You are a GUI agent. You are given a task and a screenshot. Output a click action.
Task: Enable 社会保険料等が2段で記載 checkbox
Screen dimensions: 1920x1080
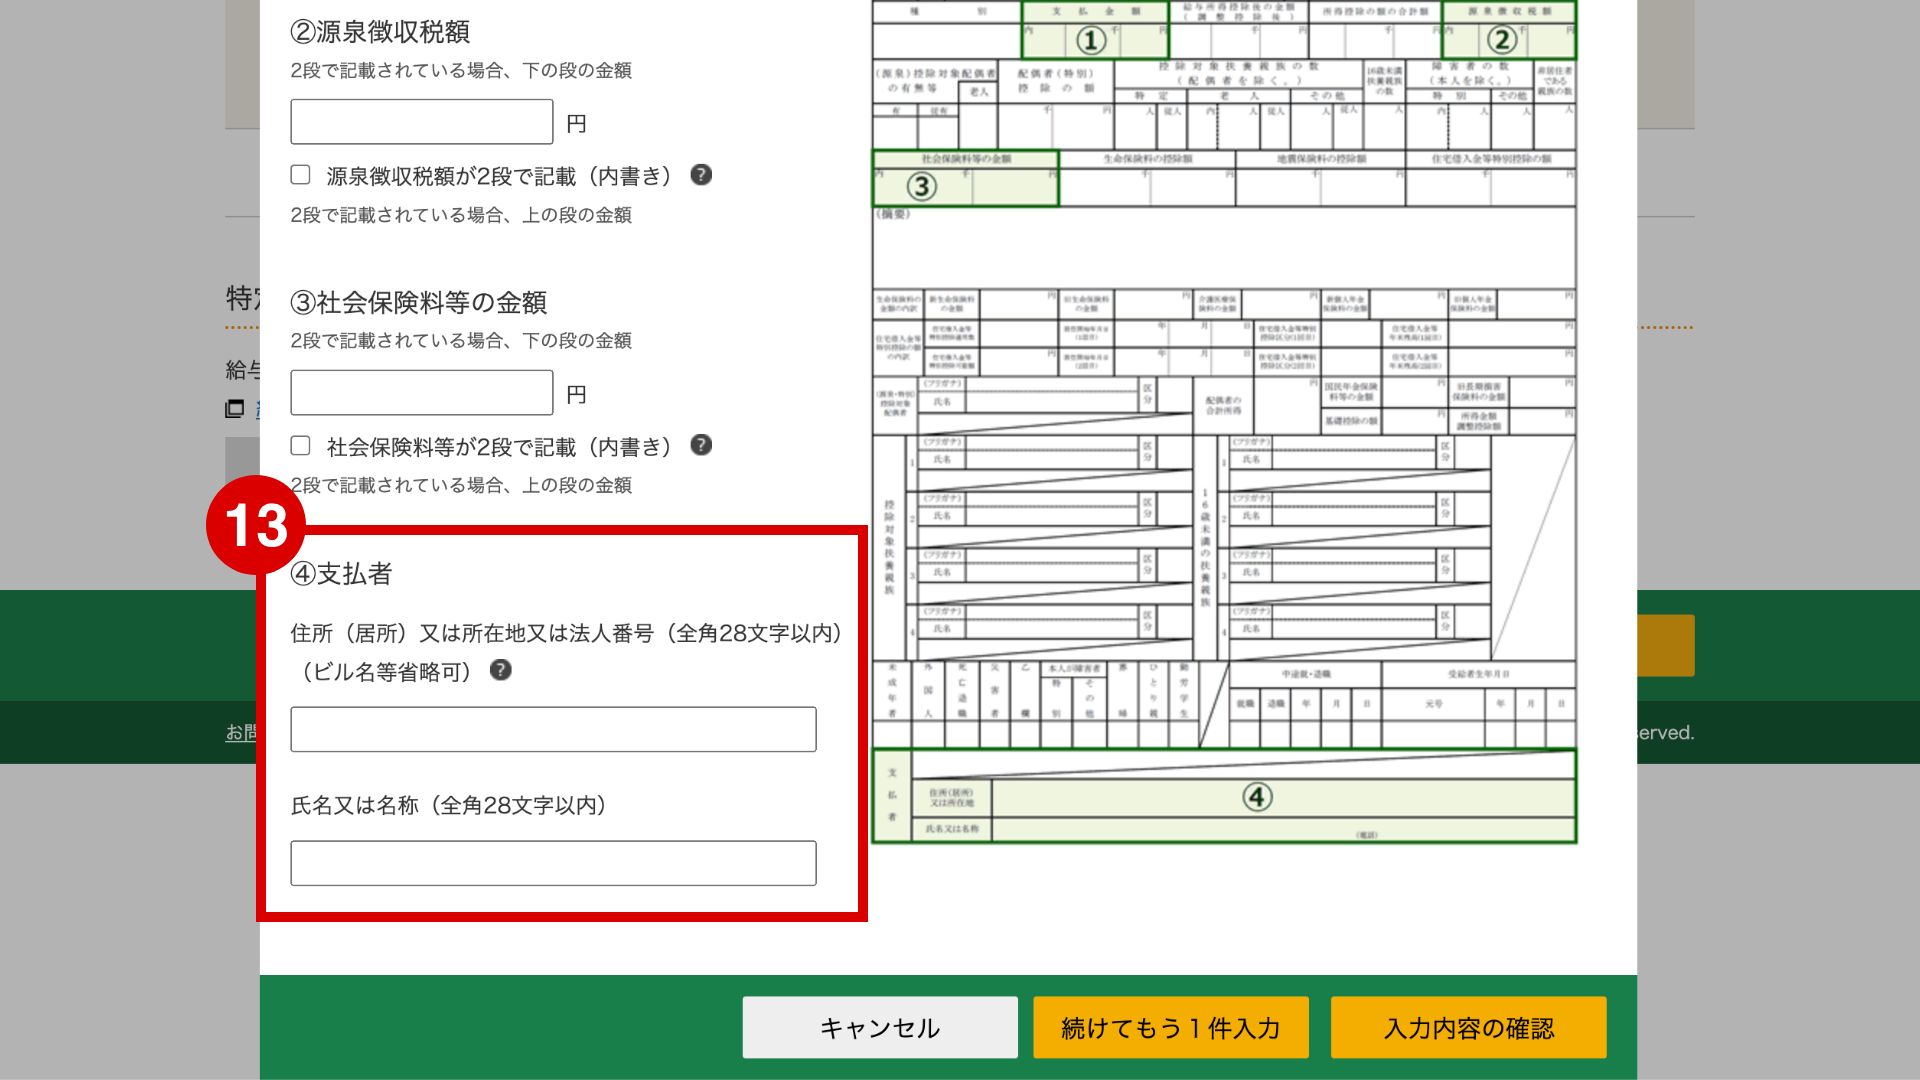[x=300, y=446]
